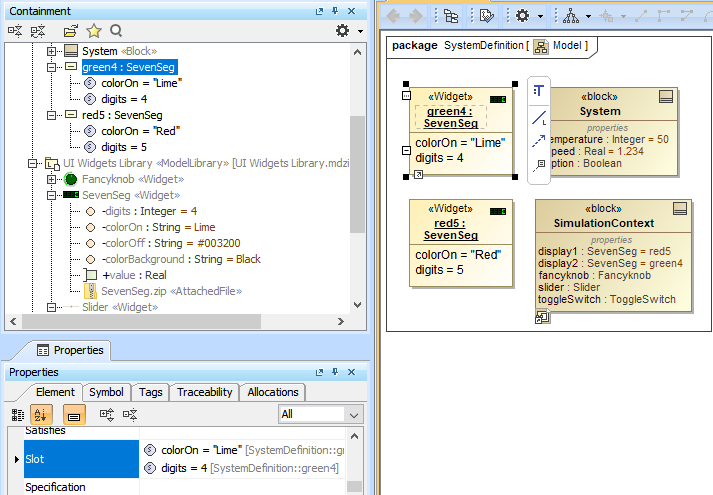Viewport: 713px width, 495px height.
Task: Click the text tool in smart manipulator
Action: pos(538,91)
